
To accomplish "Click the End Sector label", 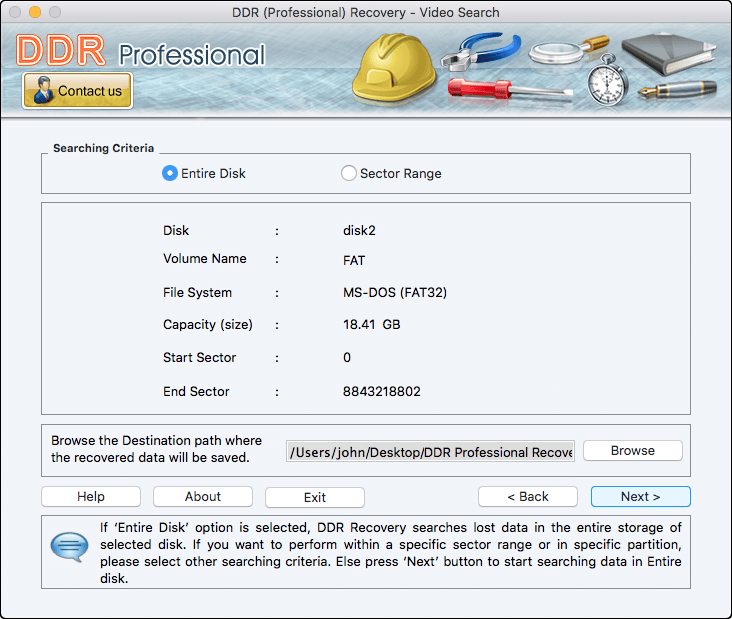I will coord(196,391).
